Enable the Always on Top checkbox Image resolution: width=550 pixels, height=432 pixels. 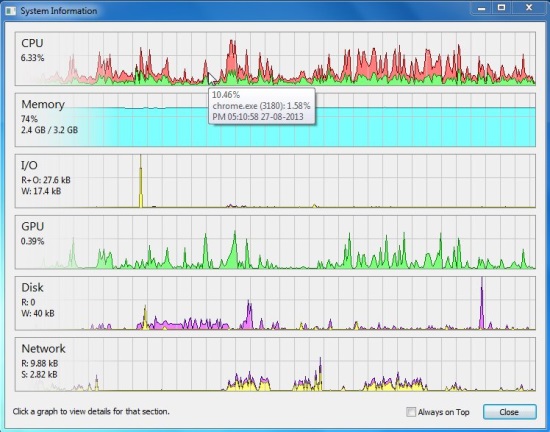[411, 412]
